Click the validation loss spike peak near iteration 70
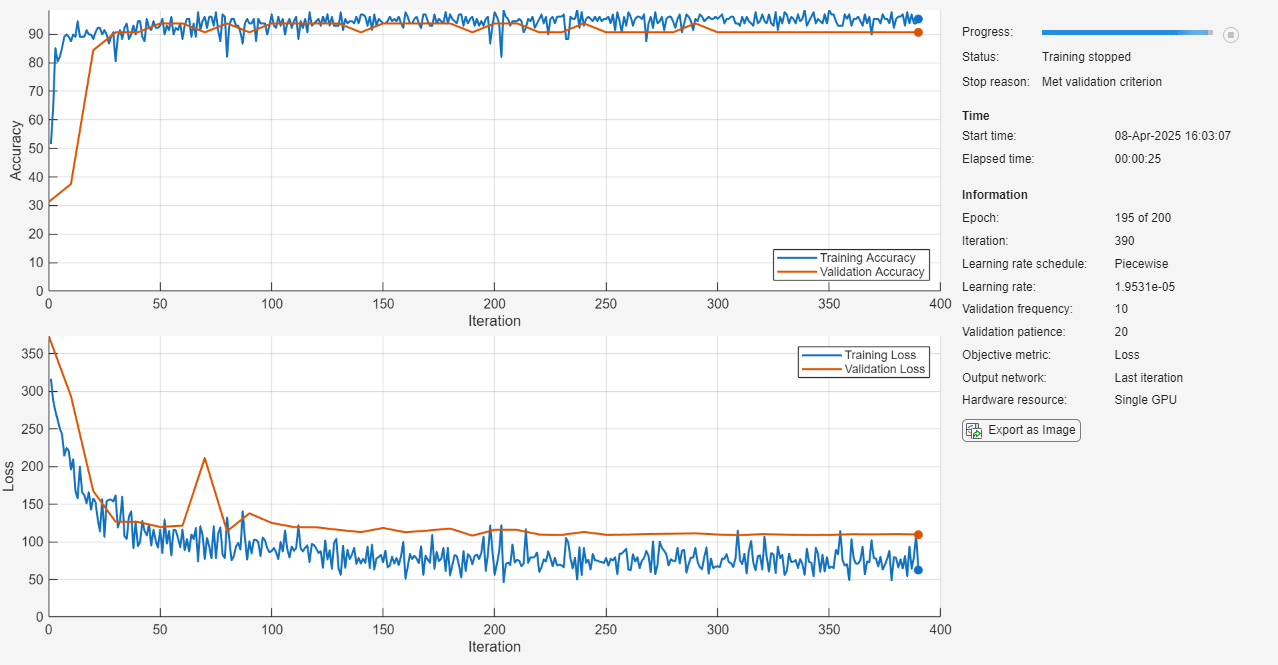The height and width of the screenshot is (665, 1278). (205, 458)
